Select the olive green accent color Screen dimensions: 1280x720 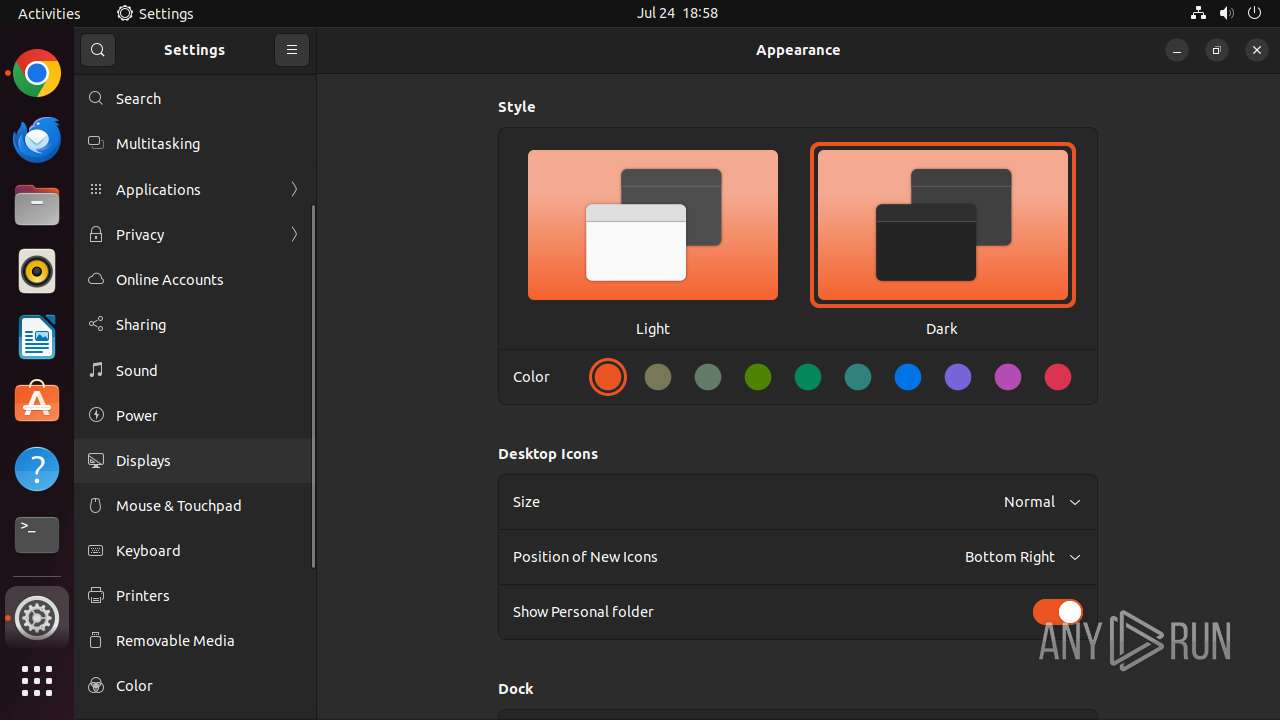(758, 377)
